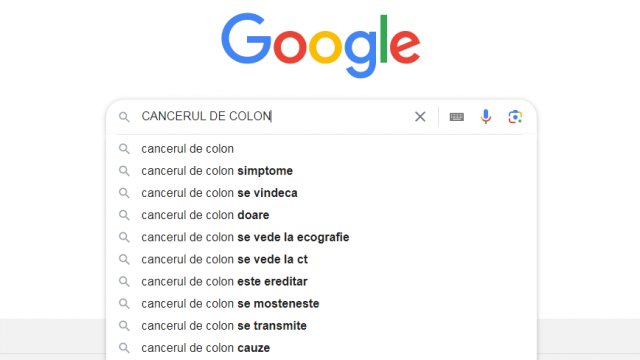
Task: Open Google Lens image search icon
Action: [x=515, y=117]
